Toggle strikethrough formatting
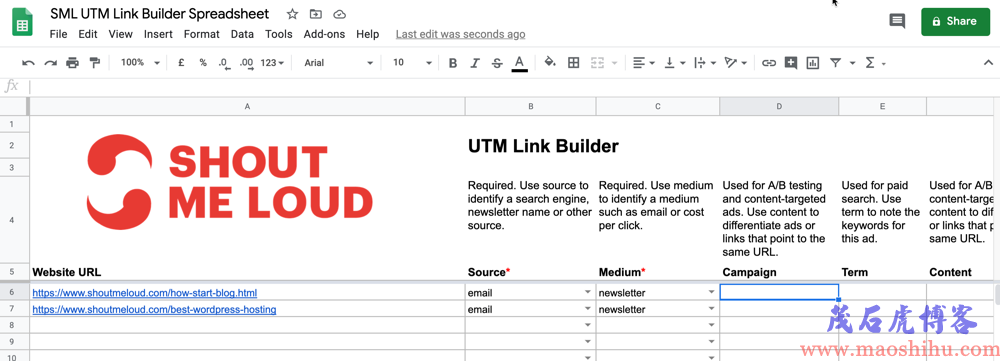The height and width of the screenshot is (361, 1000). coord(497,63)
